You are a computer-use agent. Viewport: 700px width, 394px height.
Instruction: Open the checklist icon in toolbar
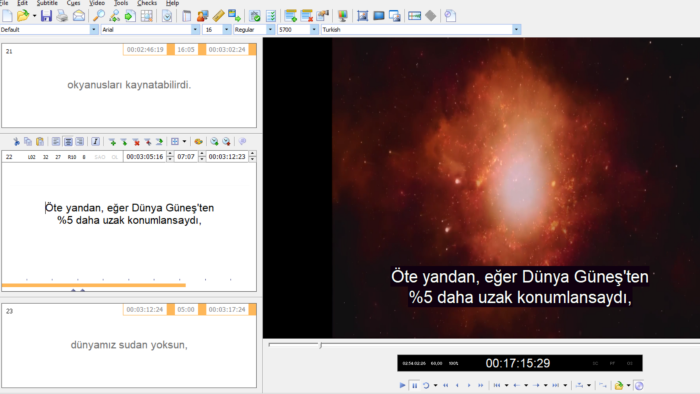(x=271, y=16)
